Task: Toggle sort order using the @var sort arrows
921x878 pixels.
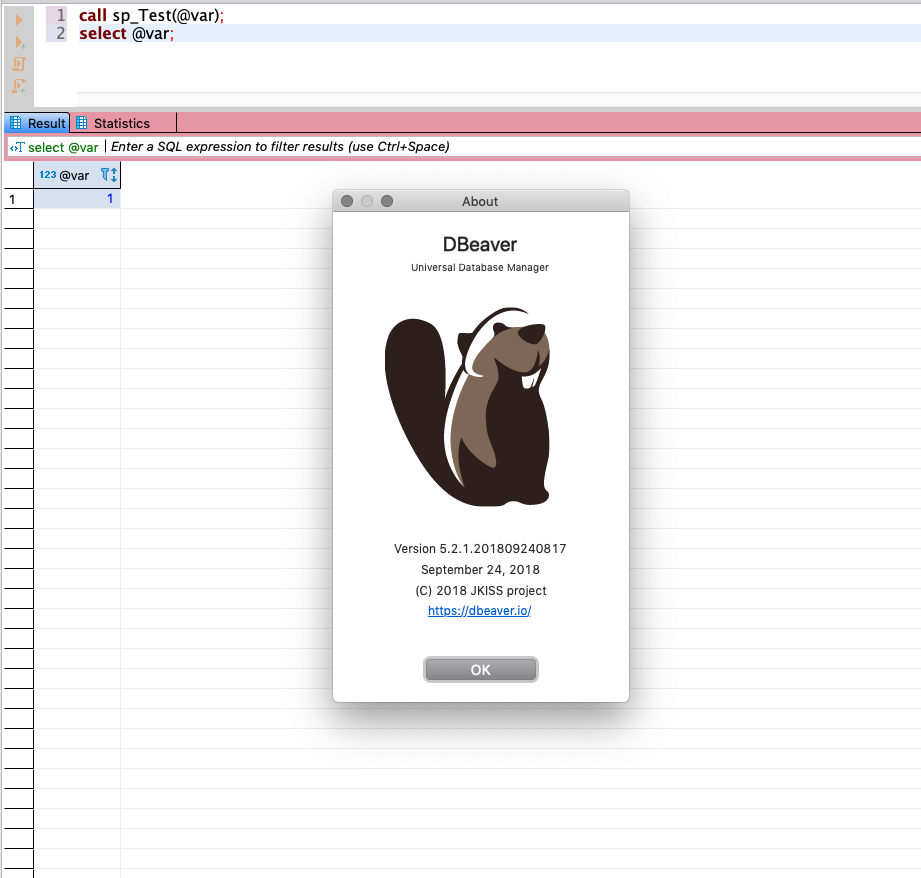Action: tap(113, 175)
